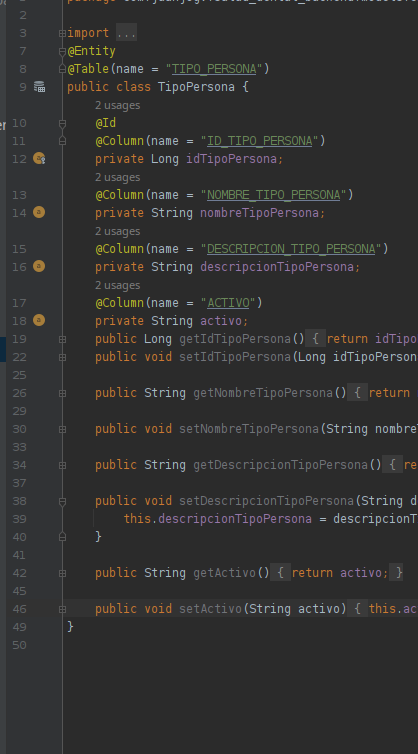
Task: Open usages hint above NOMBRE_TIPO_PERSONA column
Action: (117, 177)
